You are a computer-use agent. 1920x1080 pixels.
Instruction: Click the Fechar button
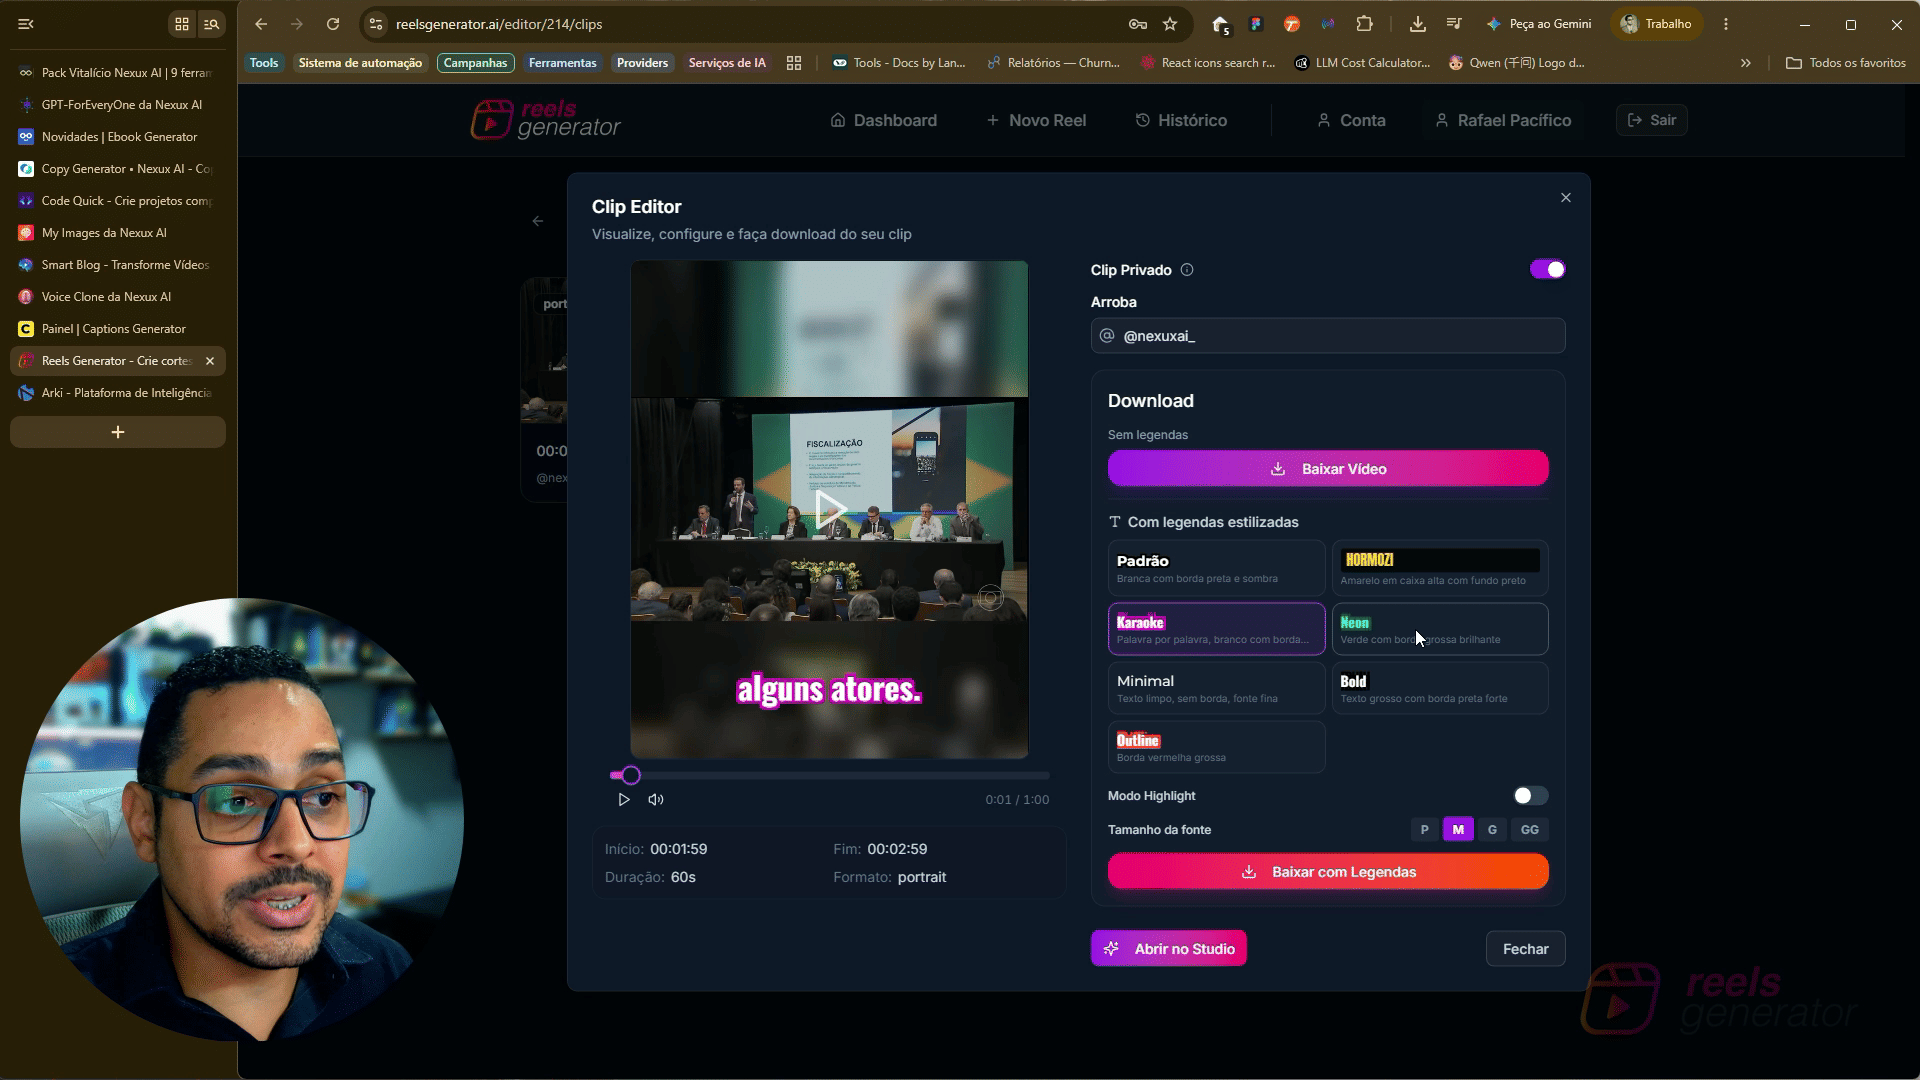1526,949
